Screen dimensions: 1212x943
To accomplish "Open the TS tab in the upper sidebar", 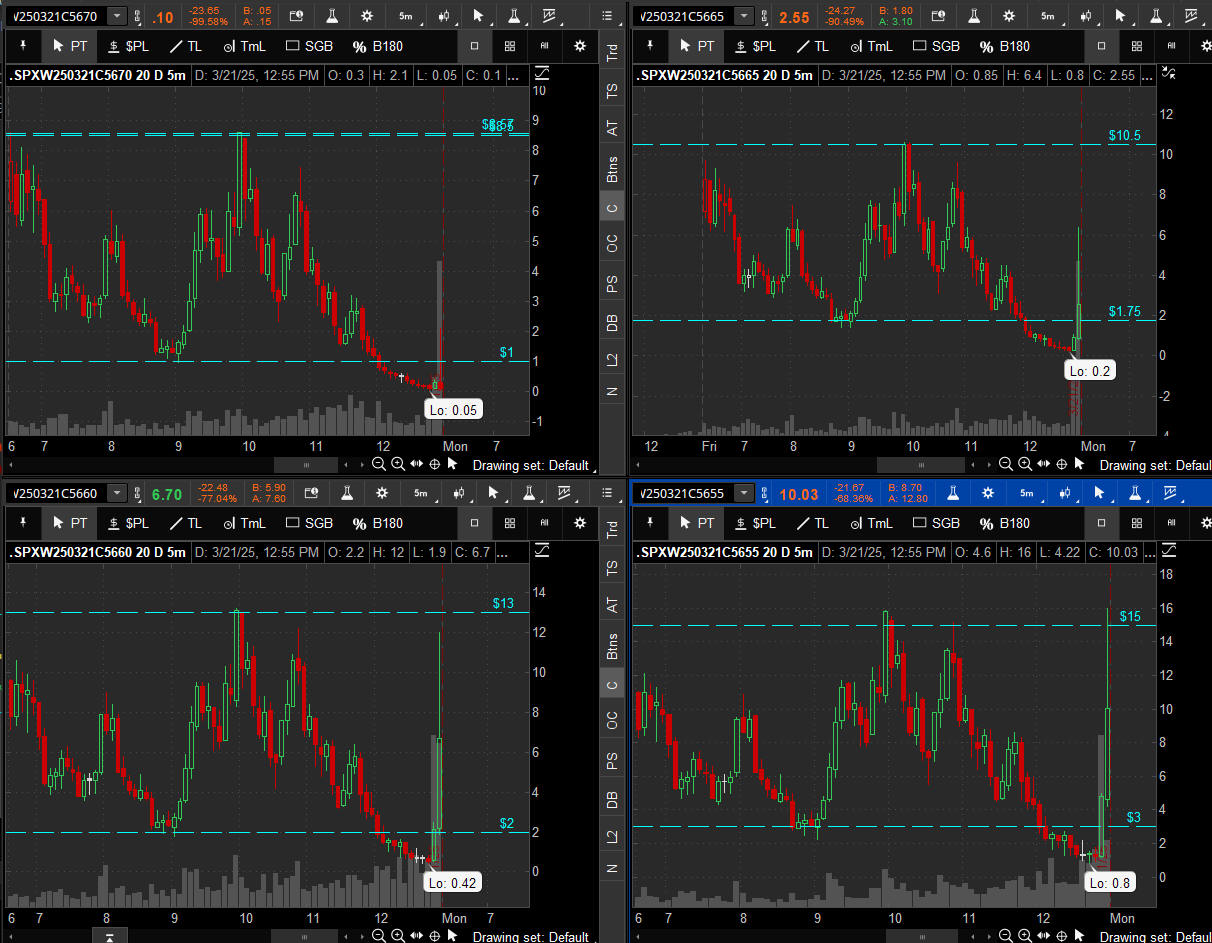I will click(612, 90).
